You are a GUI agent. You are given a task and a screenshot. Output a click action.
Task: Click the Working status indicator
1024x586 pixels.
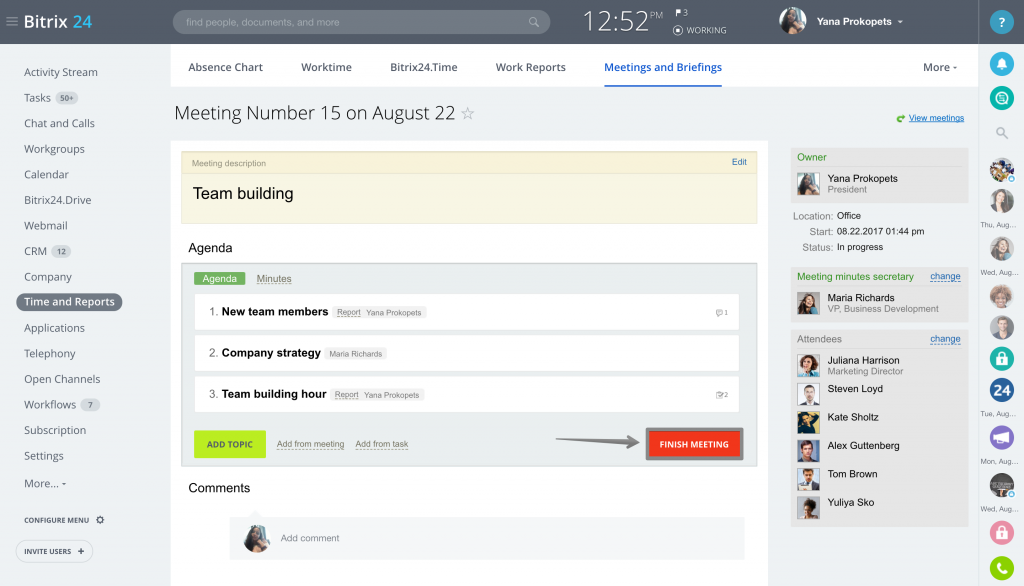pos(699,30)
